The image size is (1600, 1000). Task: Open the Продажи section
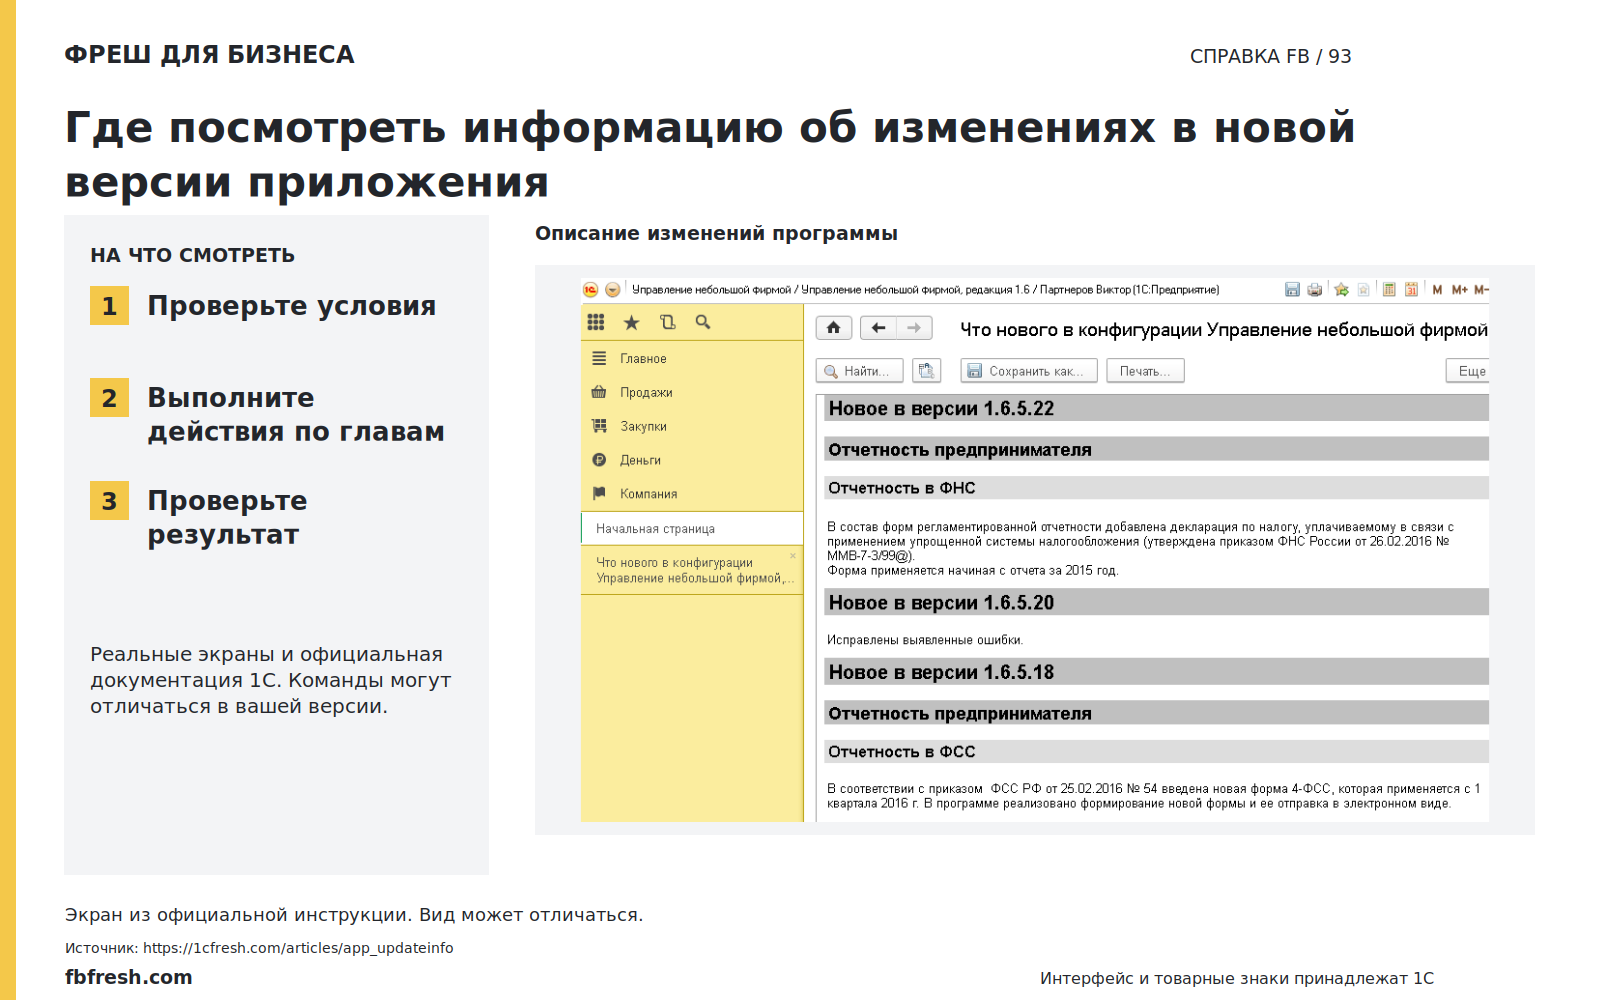click(x=692, y=392)
